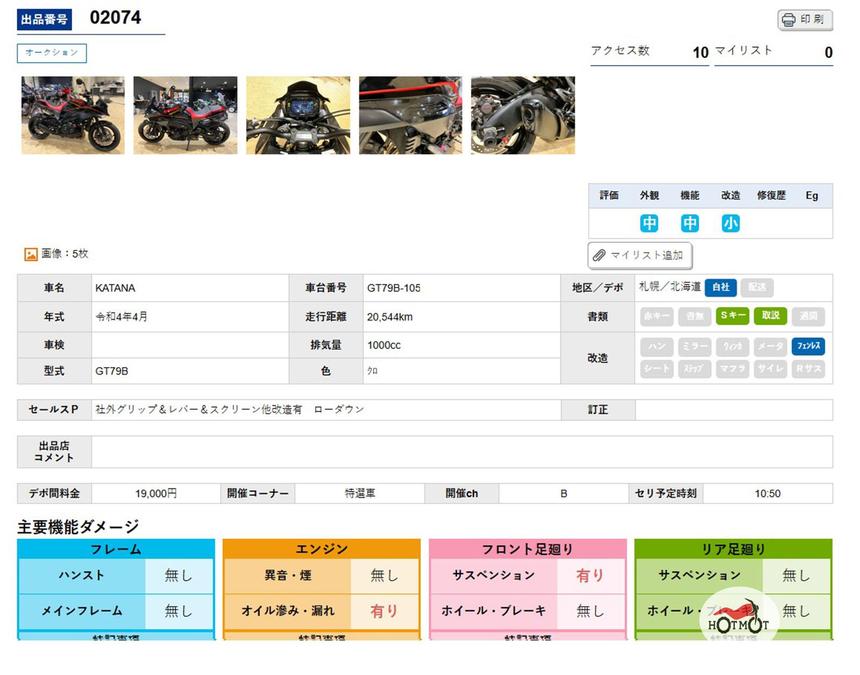Open the fourth close-up bodywork thumbnail

tap(410, 115)
